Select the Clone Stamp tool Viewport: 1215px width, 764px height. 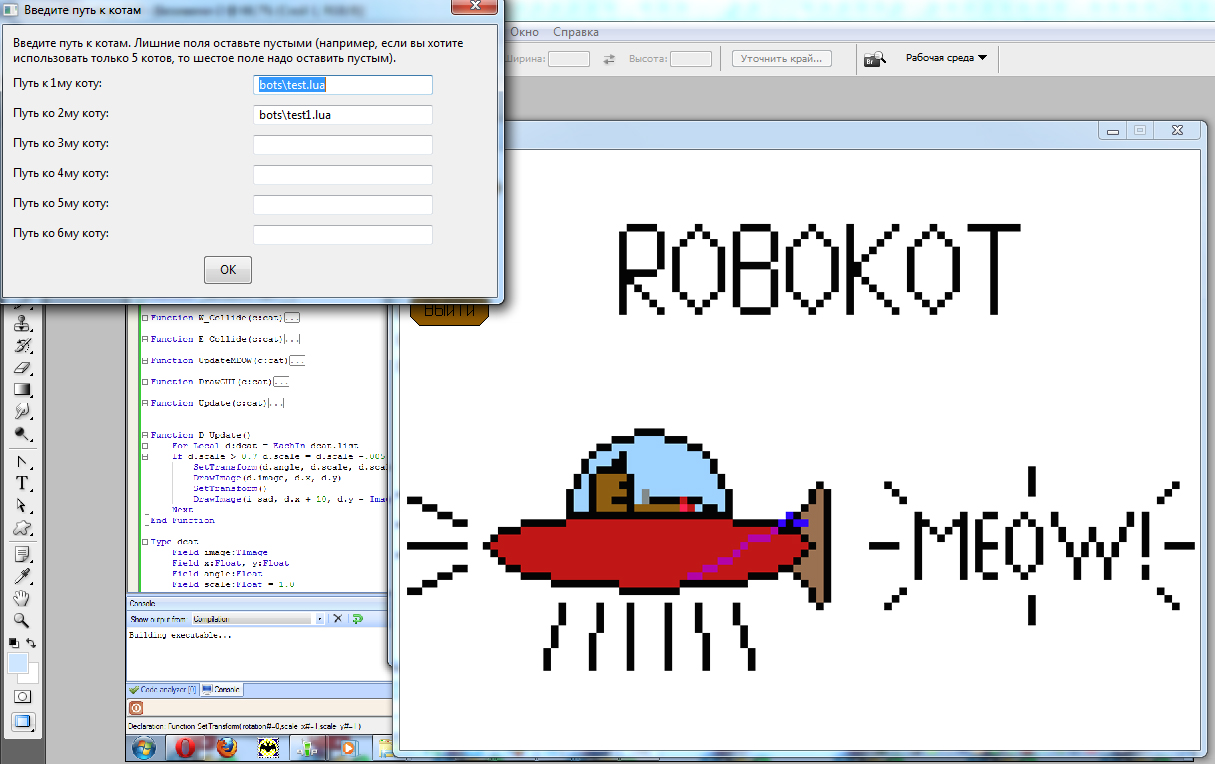pyautogui.click(x=22, y=324)
